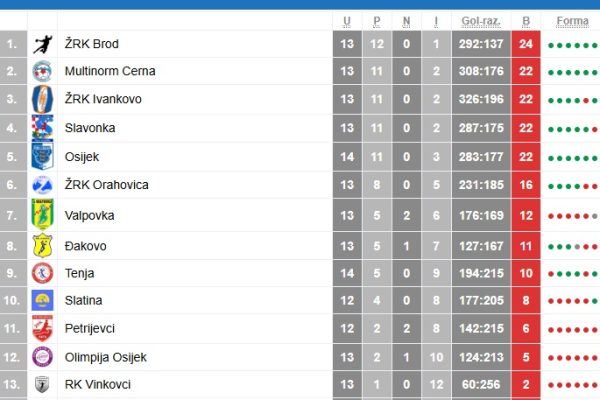
Task: Click the Tenja round red logo
Action: pos(42,273)
